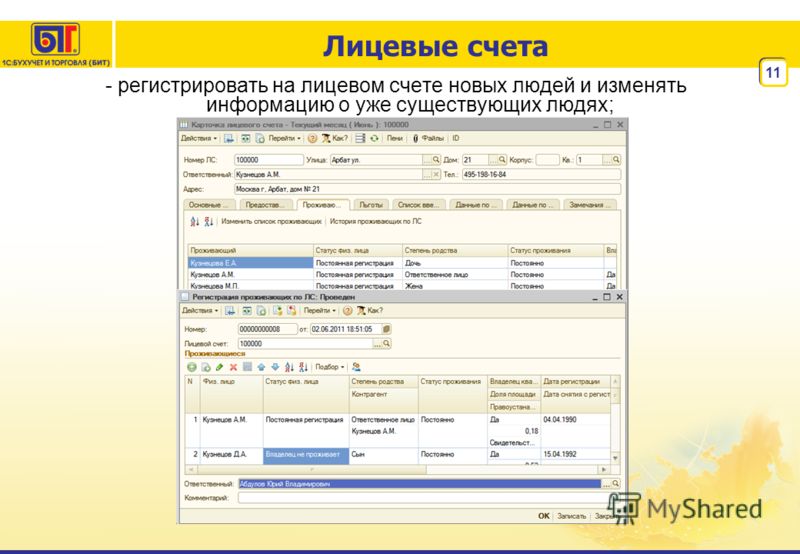Viewport: 800px width, 554px height.
Task: Click help question-mark icon in Регистрация проживающих toolbar
Action: point(347,310)
